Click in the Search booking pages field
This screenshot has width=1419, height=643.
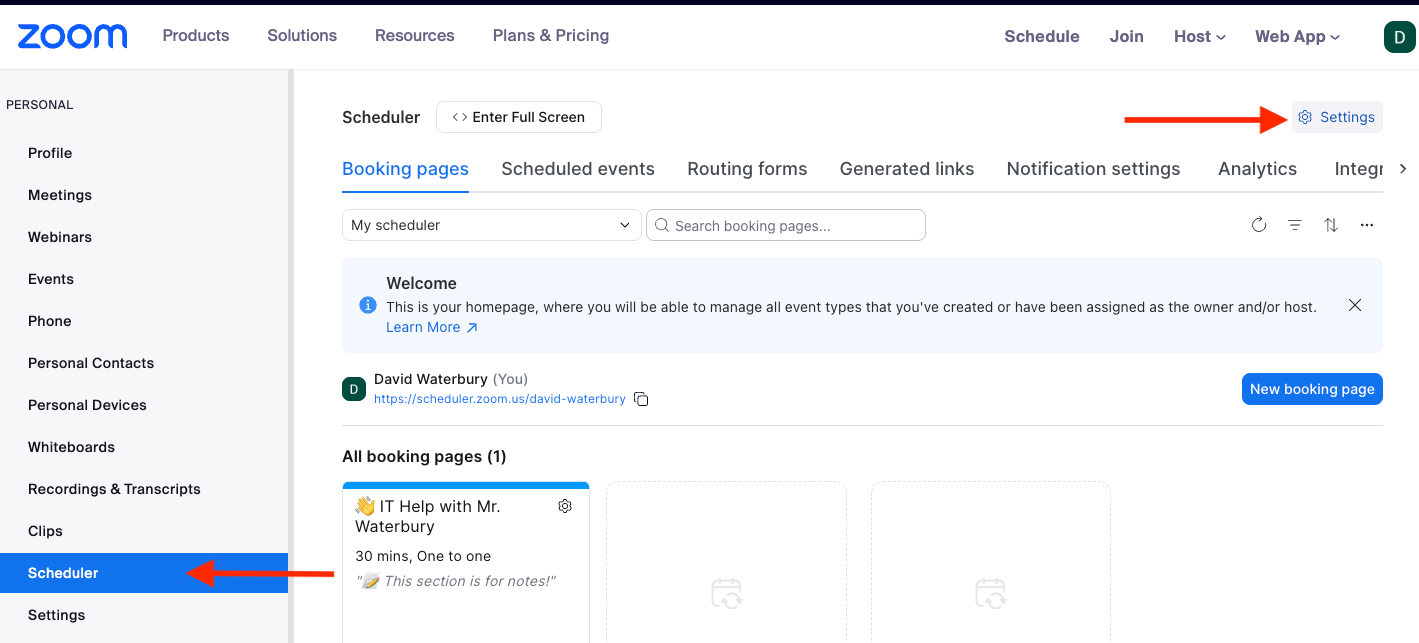click(x=786, y=225)
